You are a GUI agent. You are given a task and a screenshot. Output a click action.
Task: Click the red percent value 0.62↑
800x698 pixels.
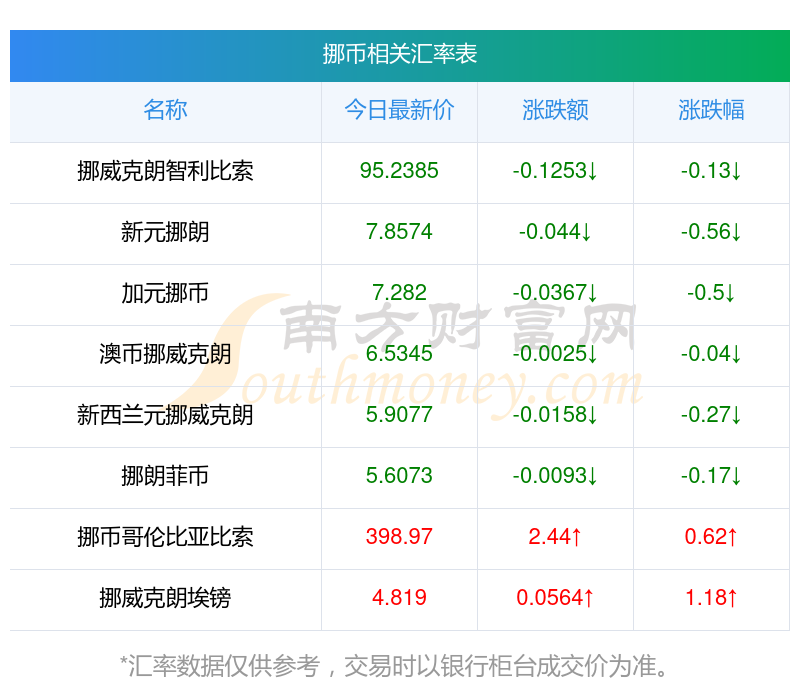(711, 537)
